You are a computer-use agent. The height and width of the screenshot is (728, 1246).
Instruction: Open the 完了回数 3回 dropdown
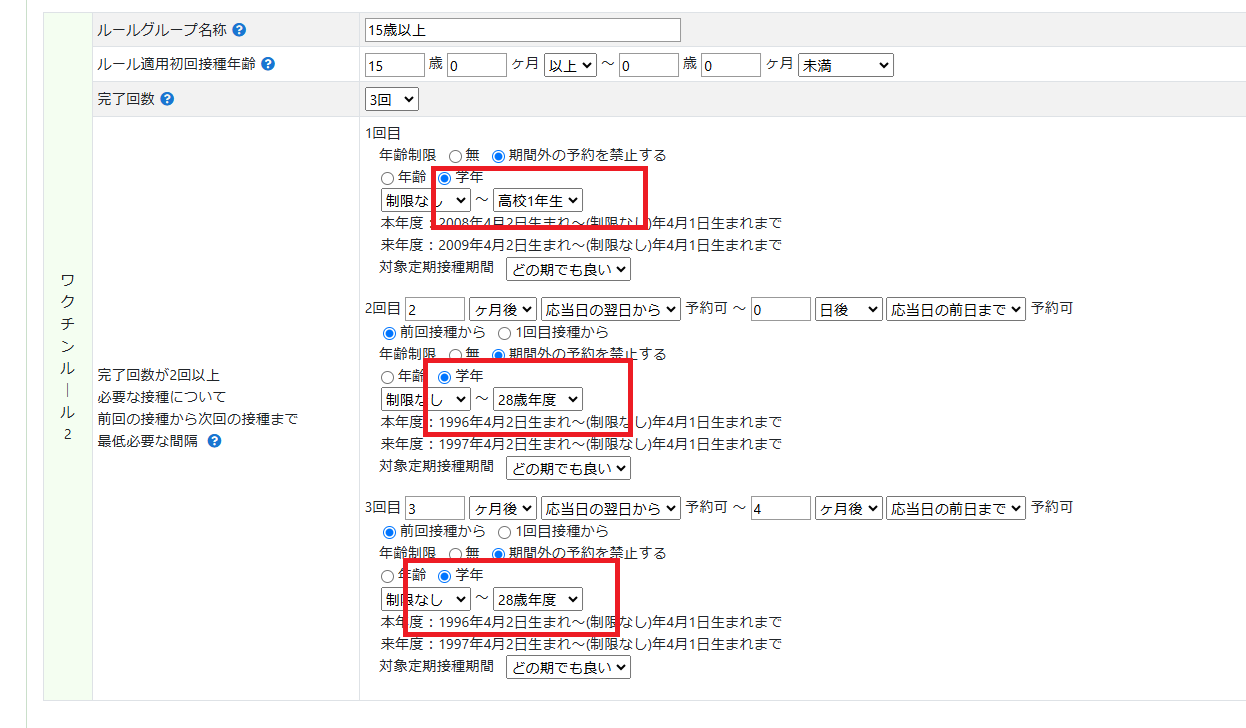tap(392, 100)
